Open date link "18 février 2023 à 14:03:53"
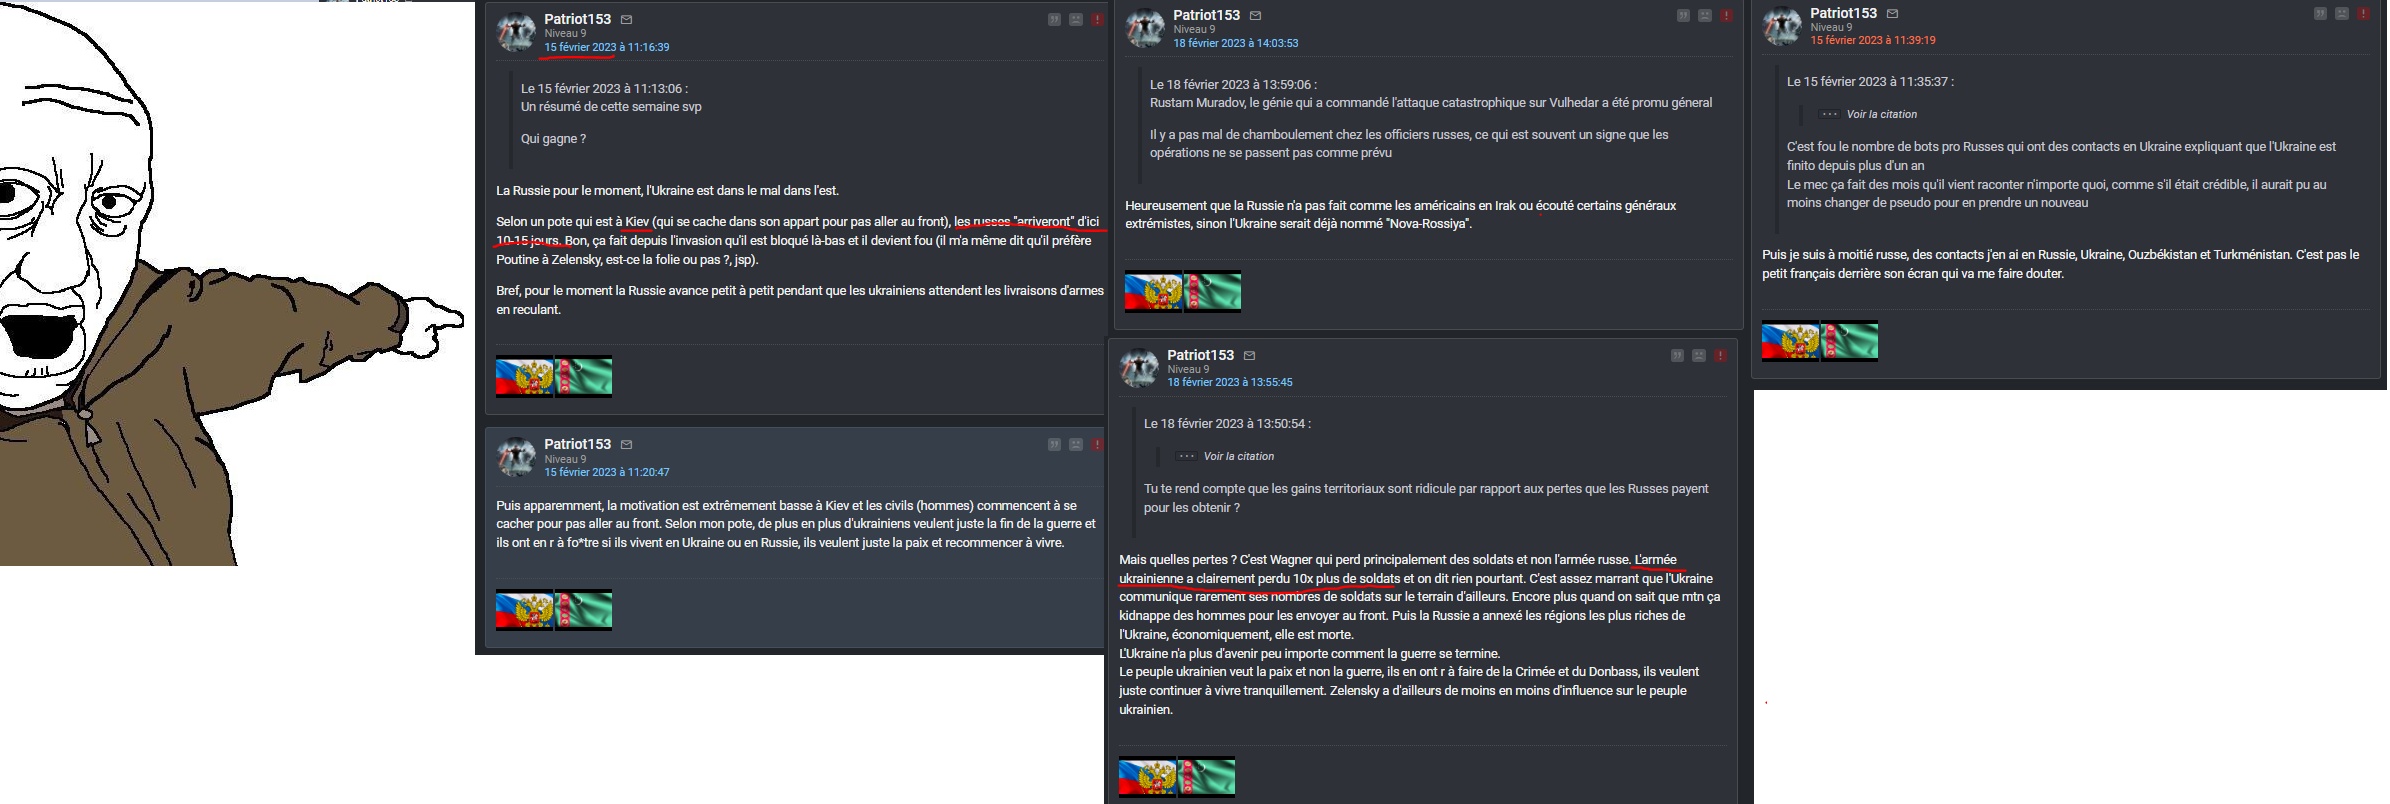Screen dimensions: 2390x804 [1236, 44]
